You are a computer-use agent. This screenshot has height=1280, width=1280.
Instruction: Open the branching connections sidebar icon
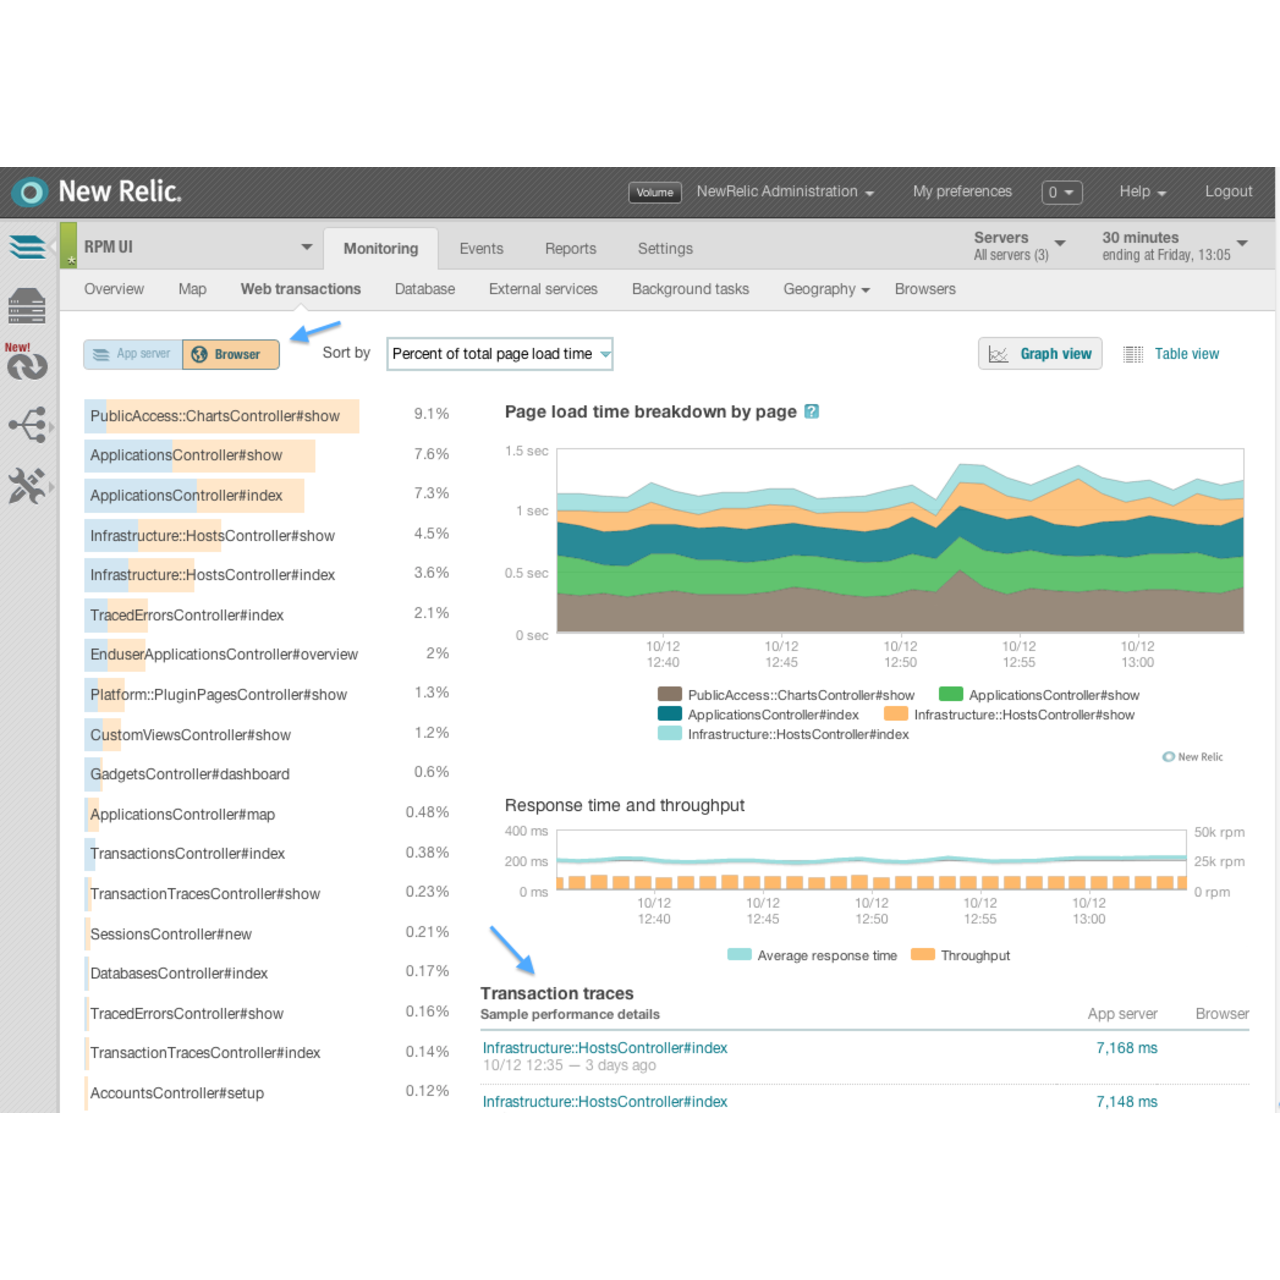point(28,424)
